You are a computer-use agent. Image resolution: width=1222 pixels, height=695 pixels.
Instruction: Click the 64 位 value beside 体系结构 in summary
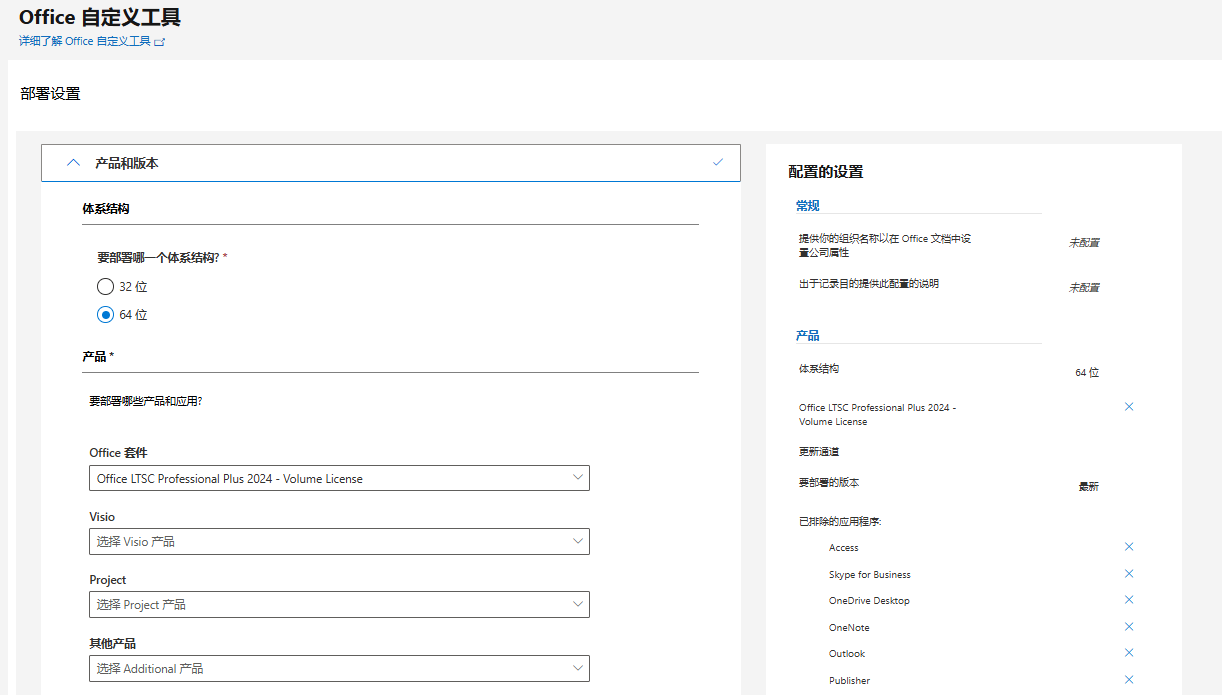[x=1087, y=373]
